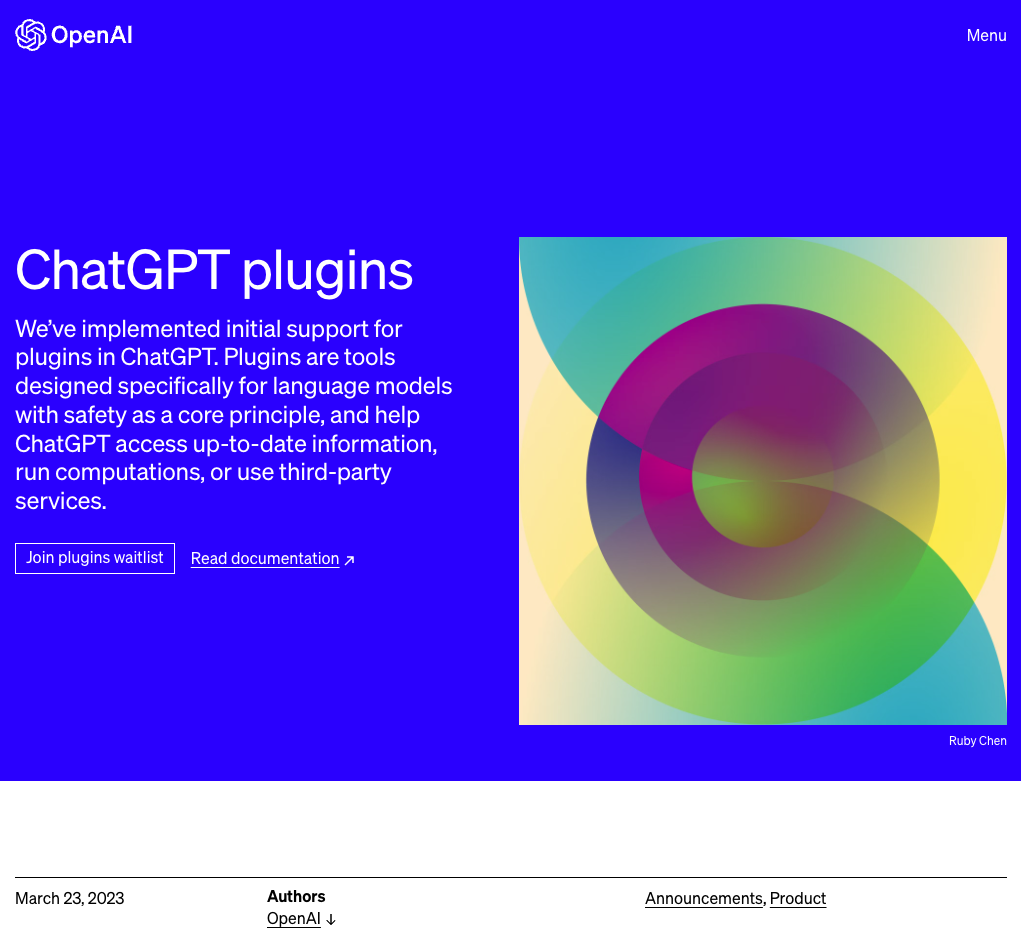Image resolution: width=1021 pixels, height=938 pixels.
Task: Open the Menu in the header
Action: [986, 35]
